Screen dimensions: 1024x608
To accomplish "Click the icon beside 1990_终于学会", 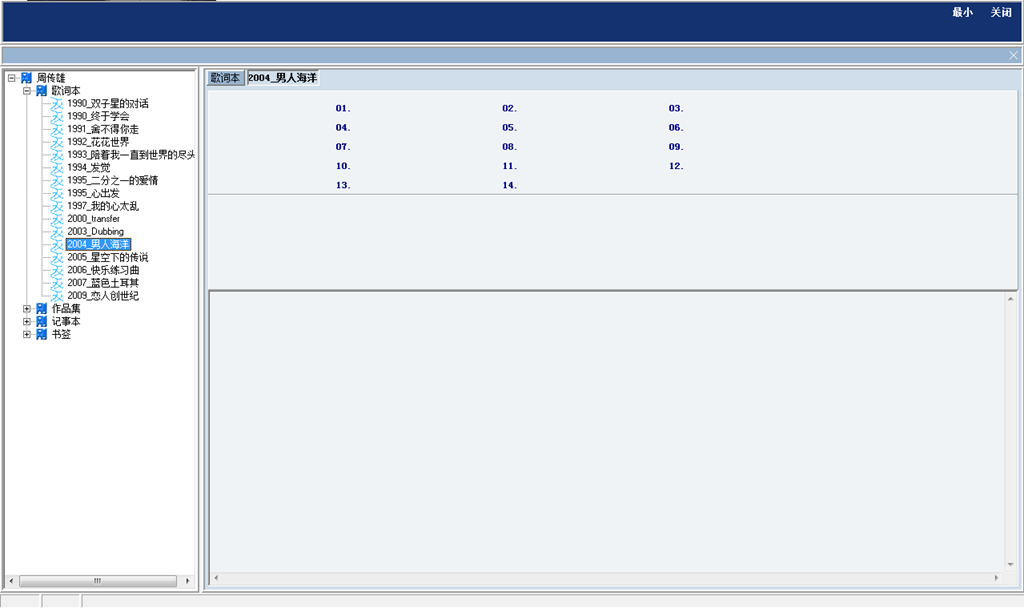I will [x=57, y=116].
